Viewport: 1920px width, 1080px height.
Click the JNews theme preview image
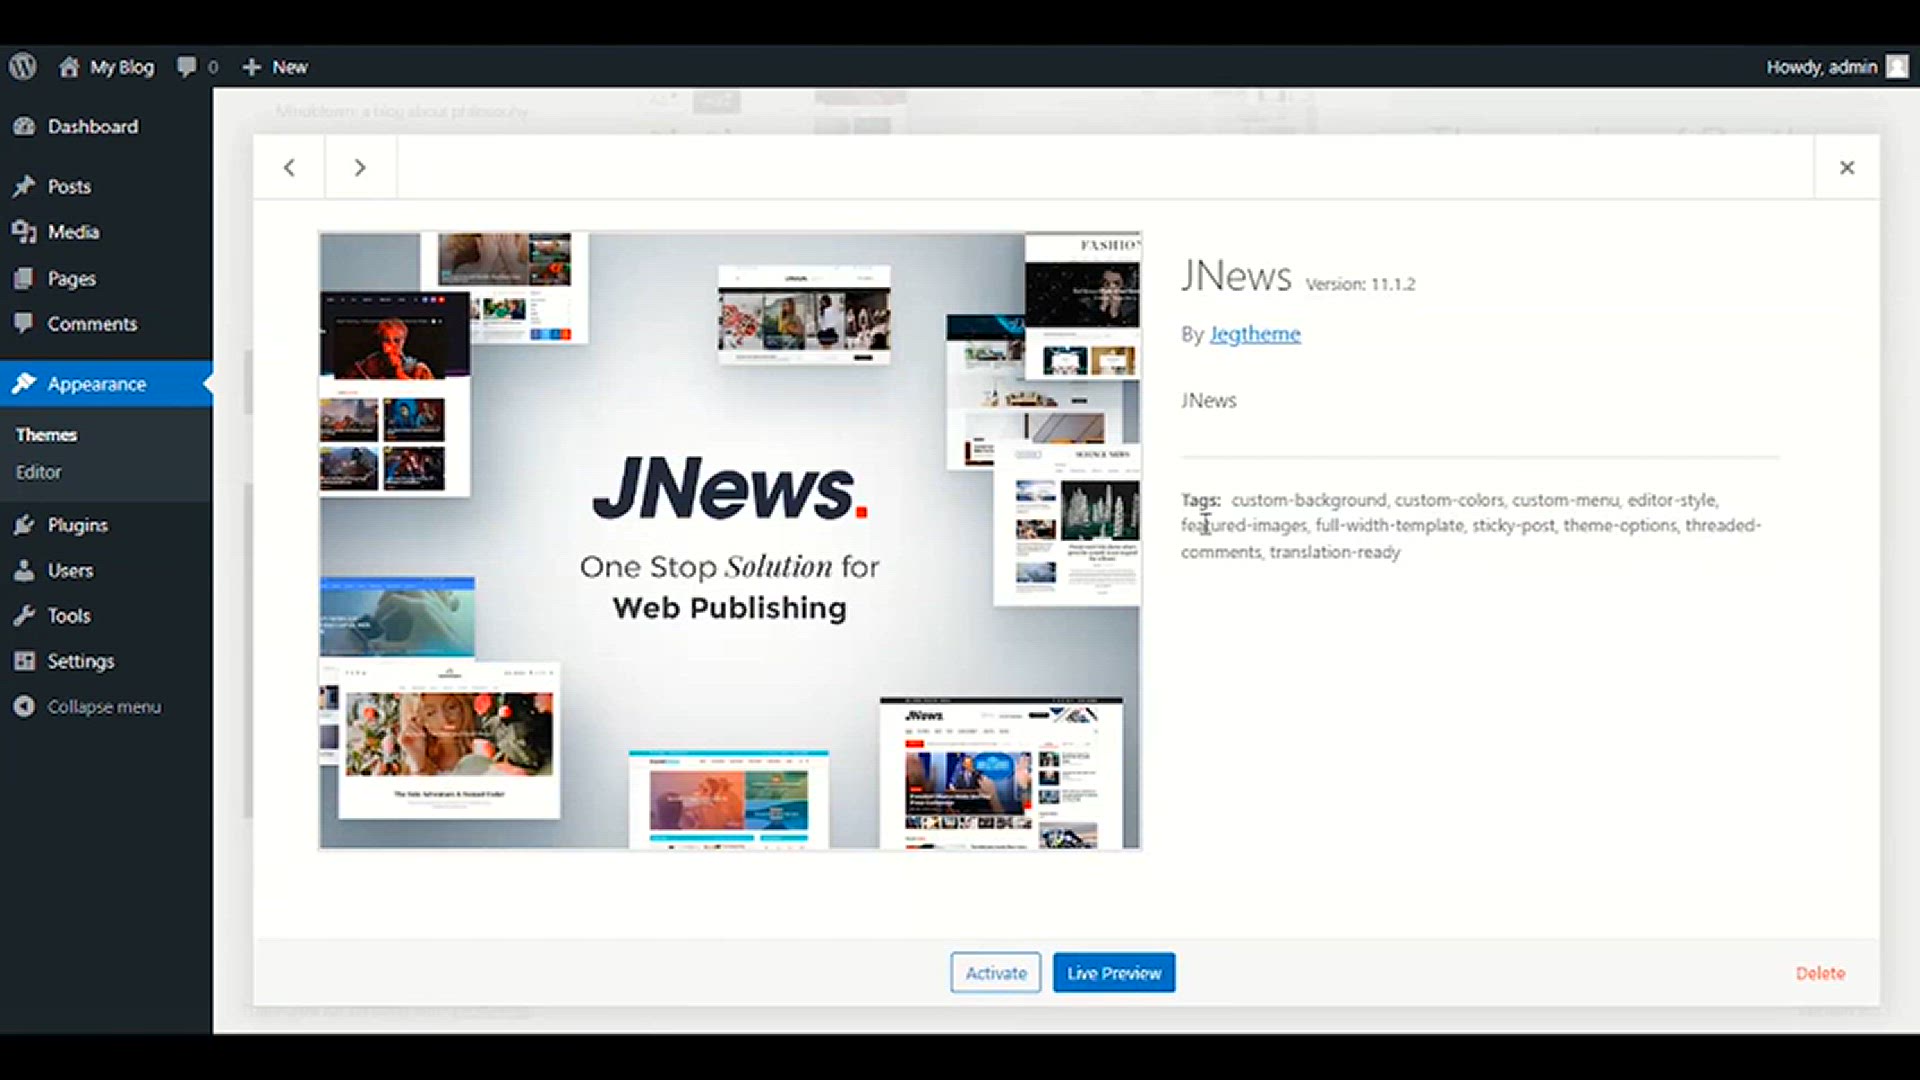pos(729,538)
